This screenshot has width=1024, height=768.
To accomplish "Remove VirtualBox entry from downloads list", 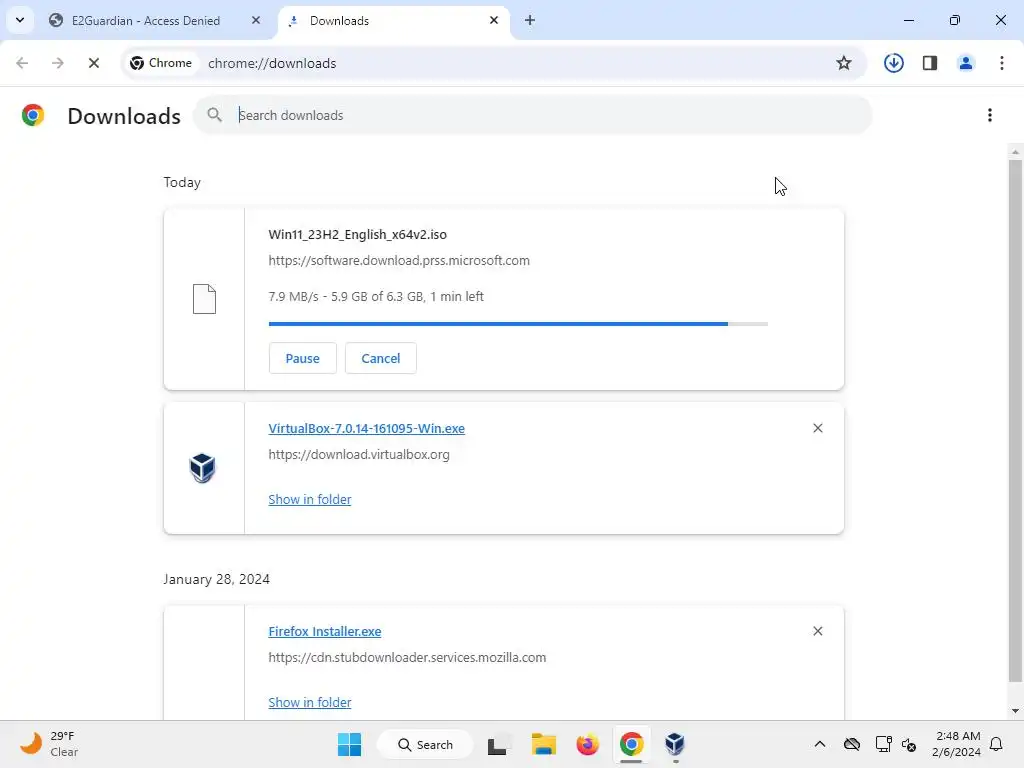I will [x=818, y=428].
